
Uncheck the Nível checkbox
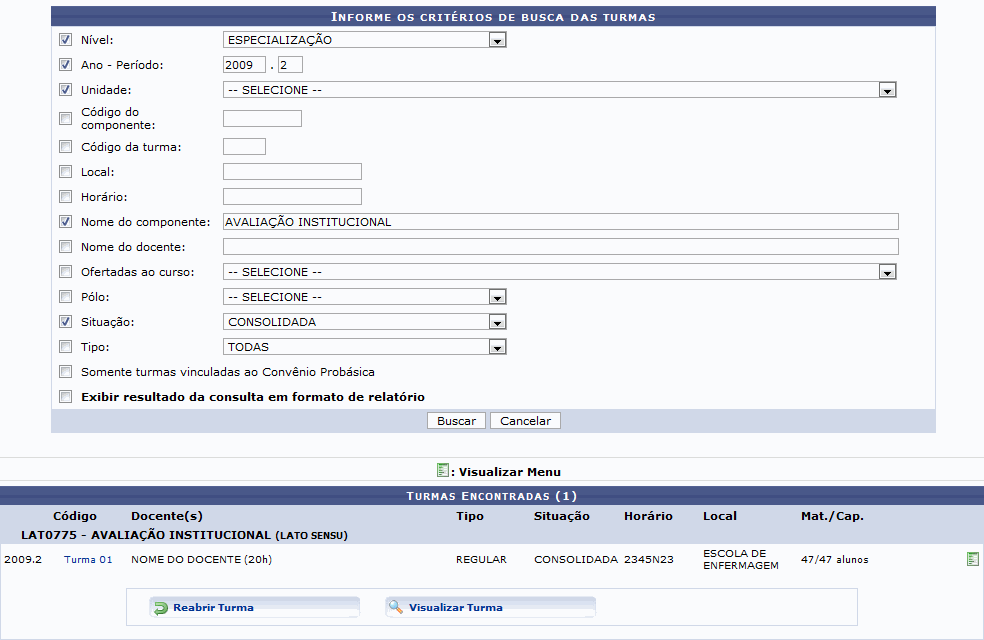[66, 40]
